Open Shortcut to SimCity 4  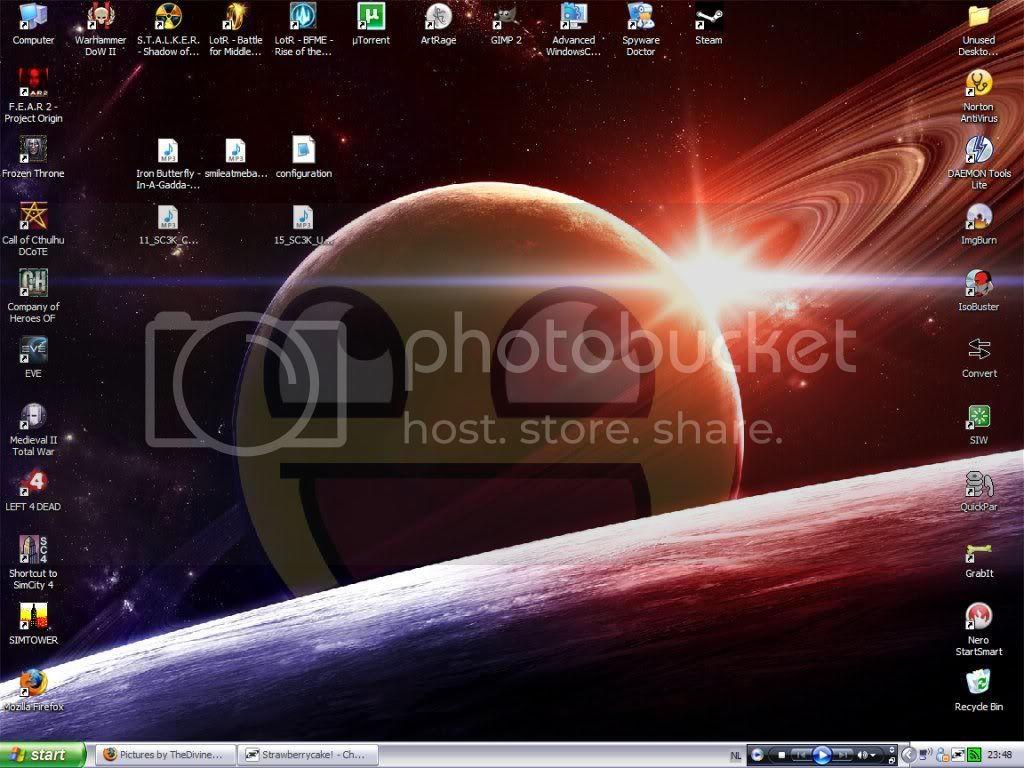33,562
